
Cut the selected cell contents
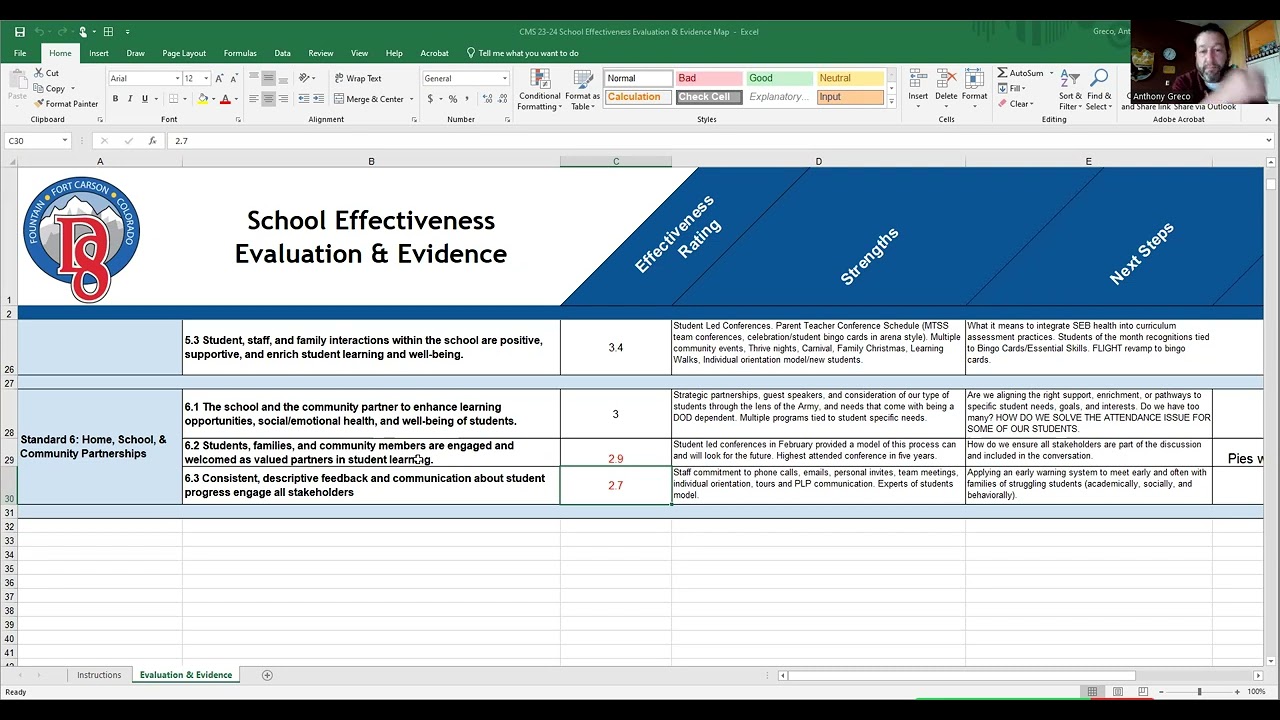46,73
